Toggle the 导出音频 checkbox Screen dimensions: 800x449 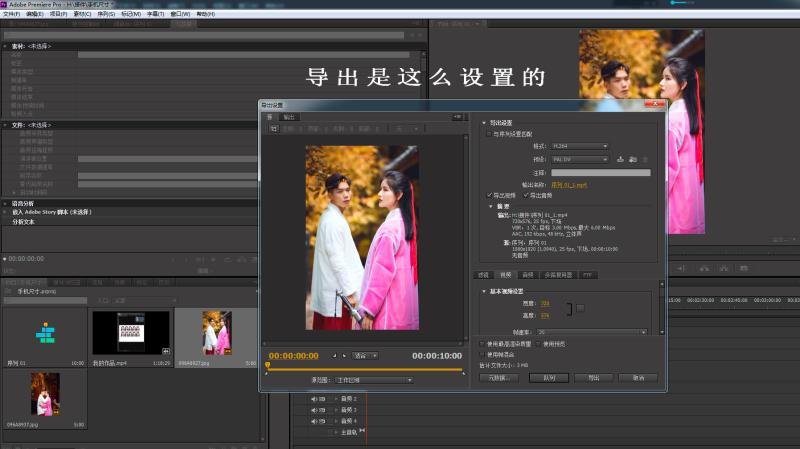pyautogui.click(x=526, y=195)
